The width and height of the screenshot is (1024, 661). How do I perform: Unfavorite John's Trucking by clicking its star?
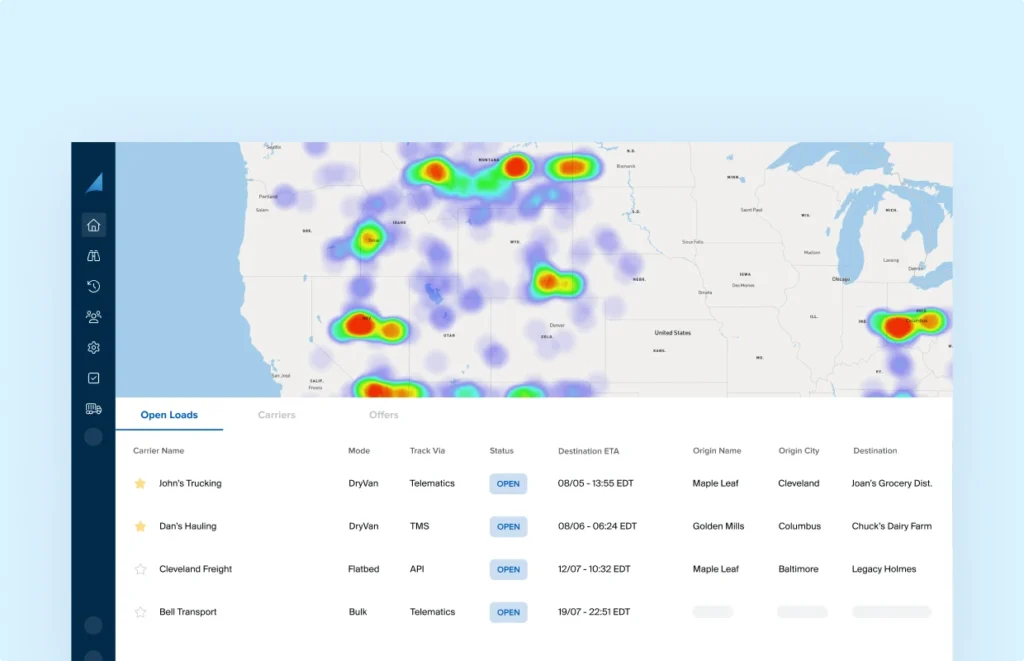click(x=140, y=483)
